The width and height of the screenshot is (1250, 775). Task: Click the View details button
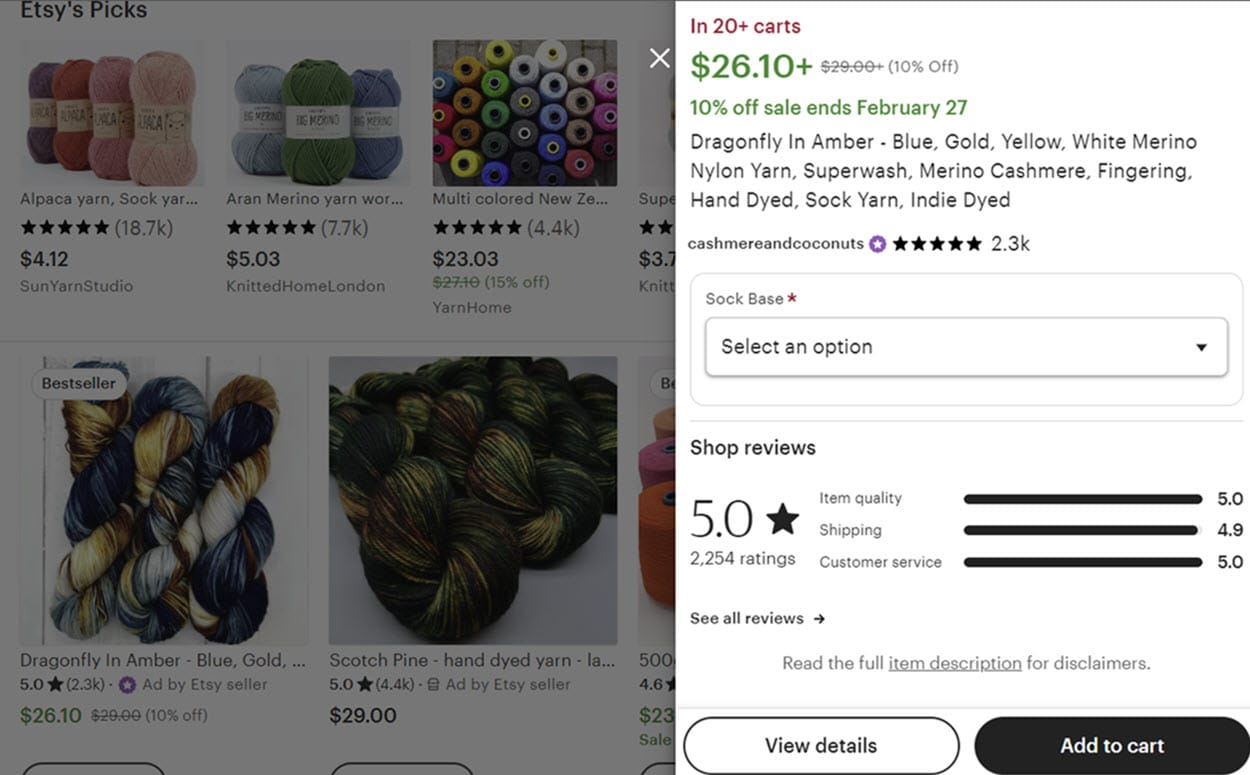pos(820,745)
